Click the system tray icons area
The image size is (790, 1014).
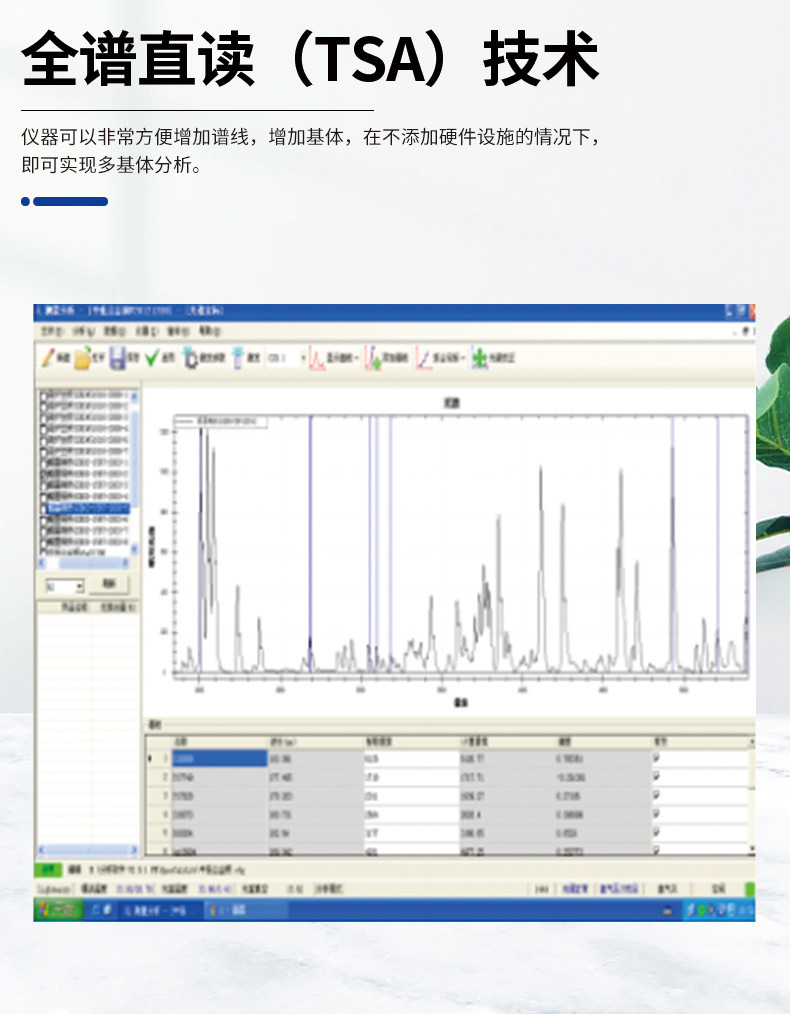719,911
